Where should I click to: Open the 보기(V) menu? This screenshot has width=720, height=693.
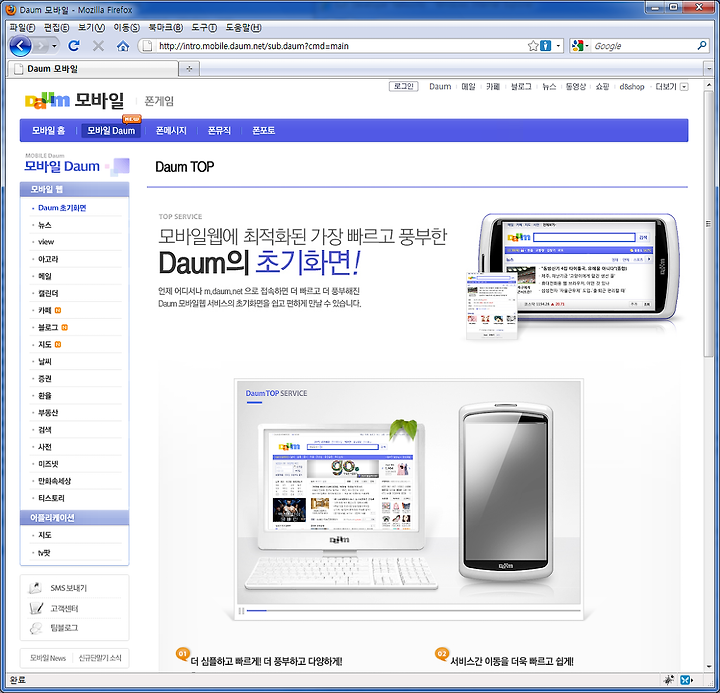tap(91, 28)
